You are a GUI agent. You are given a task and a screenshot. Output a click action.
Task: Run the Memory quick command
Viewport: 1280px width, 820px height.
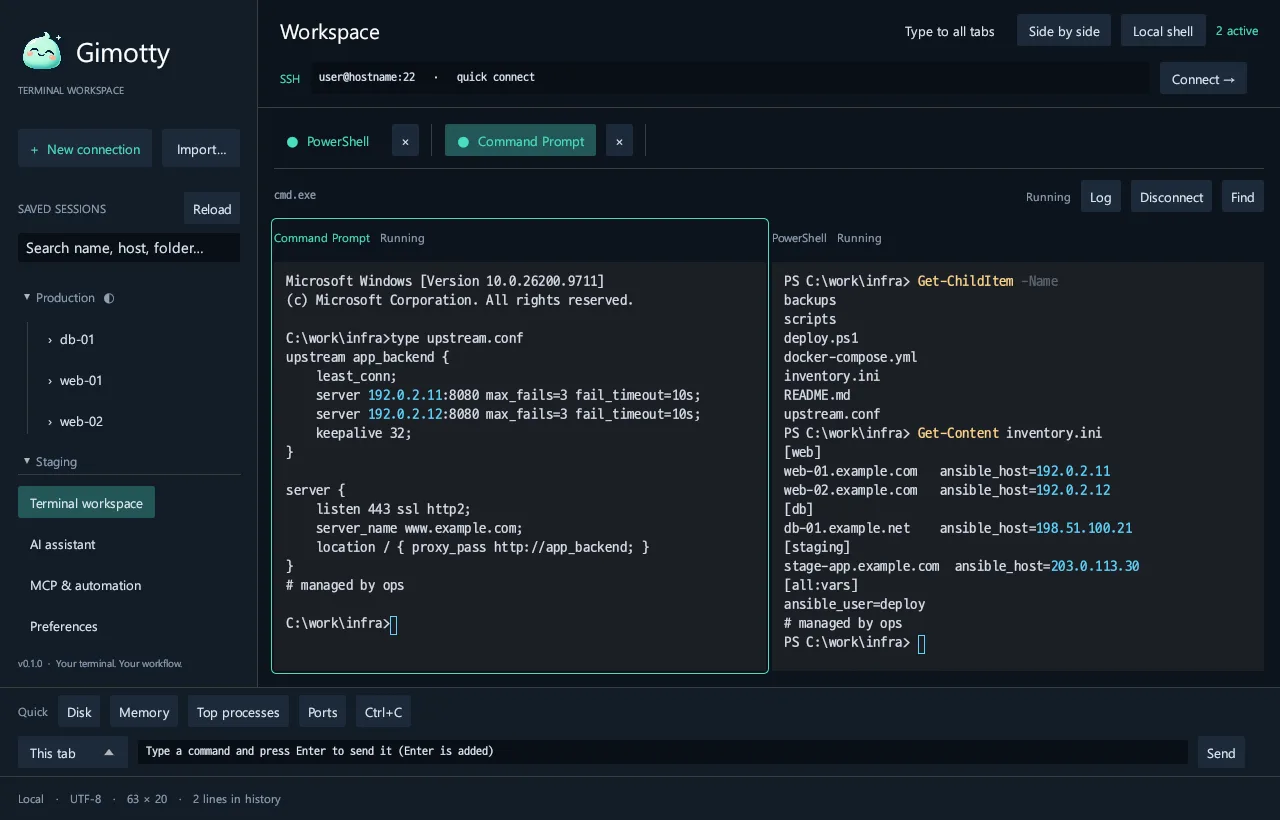pyautogui.click(x=144, y=712)
